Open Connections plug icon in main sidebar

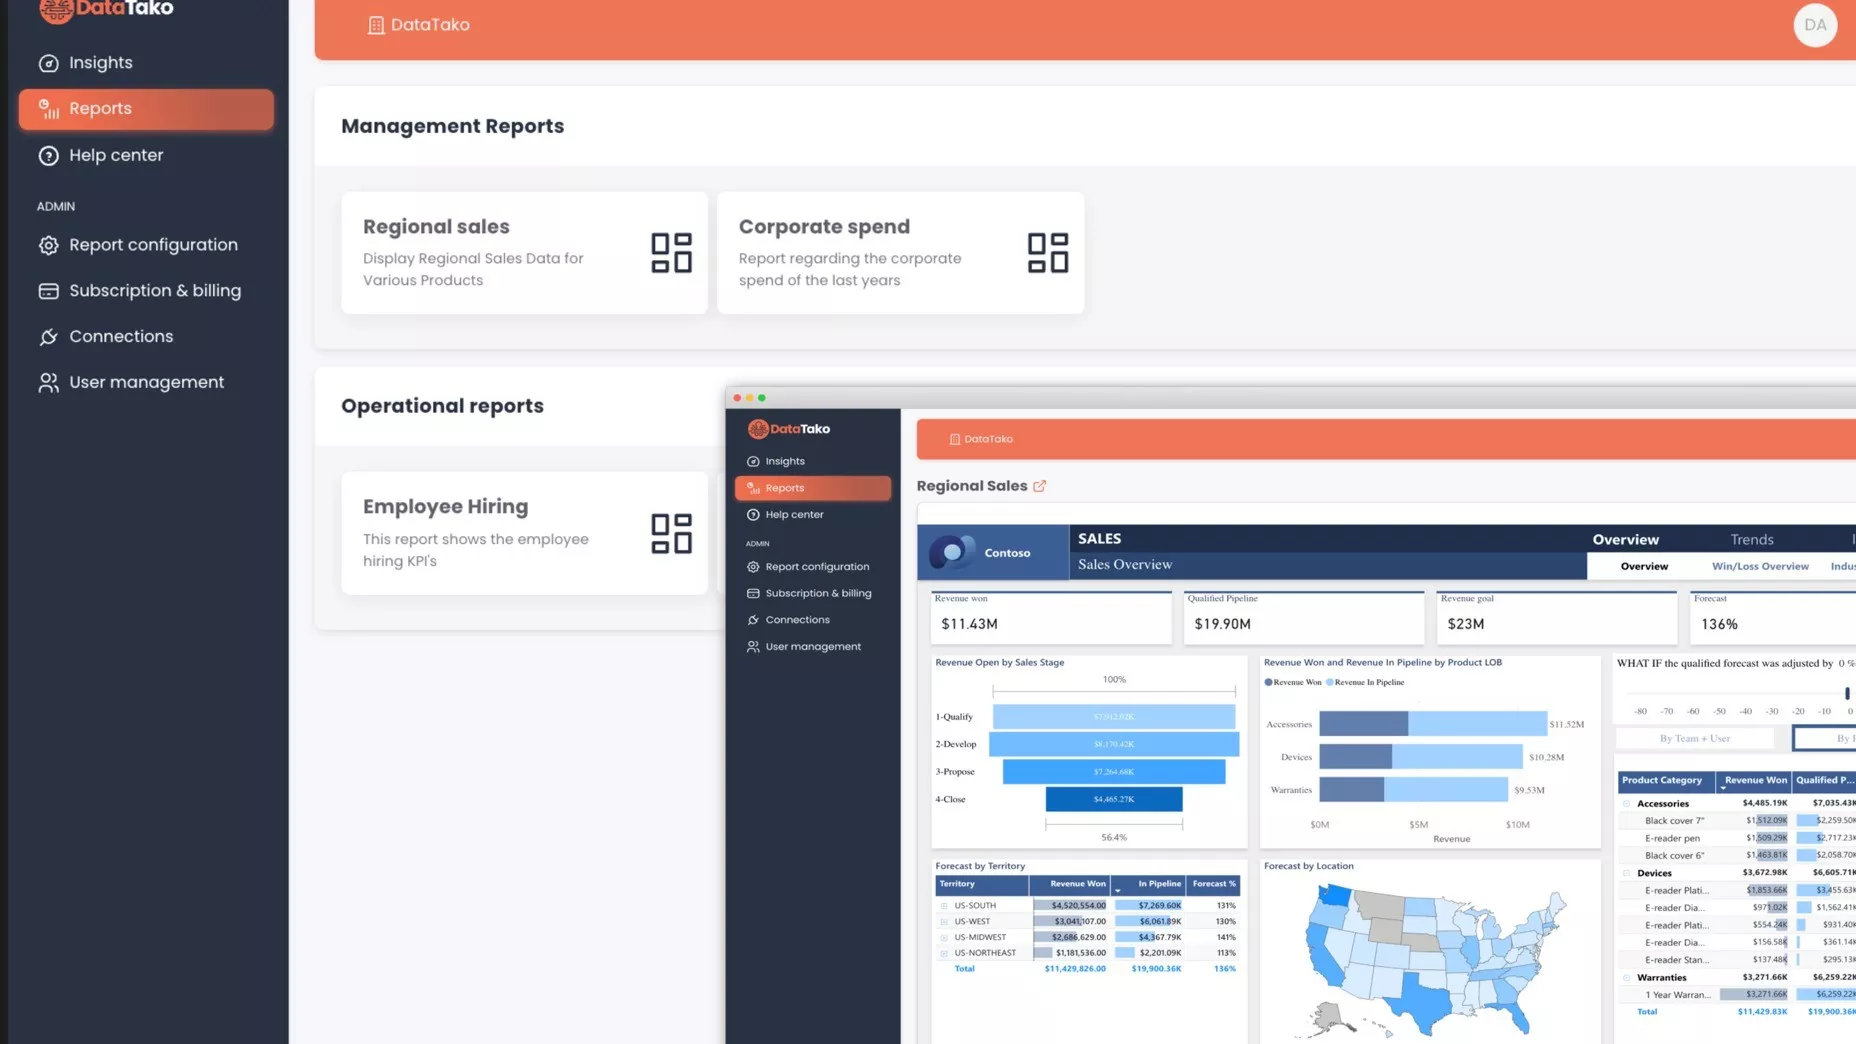pos(48,337)
